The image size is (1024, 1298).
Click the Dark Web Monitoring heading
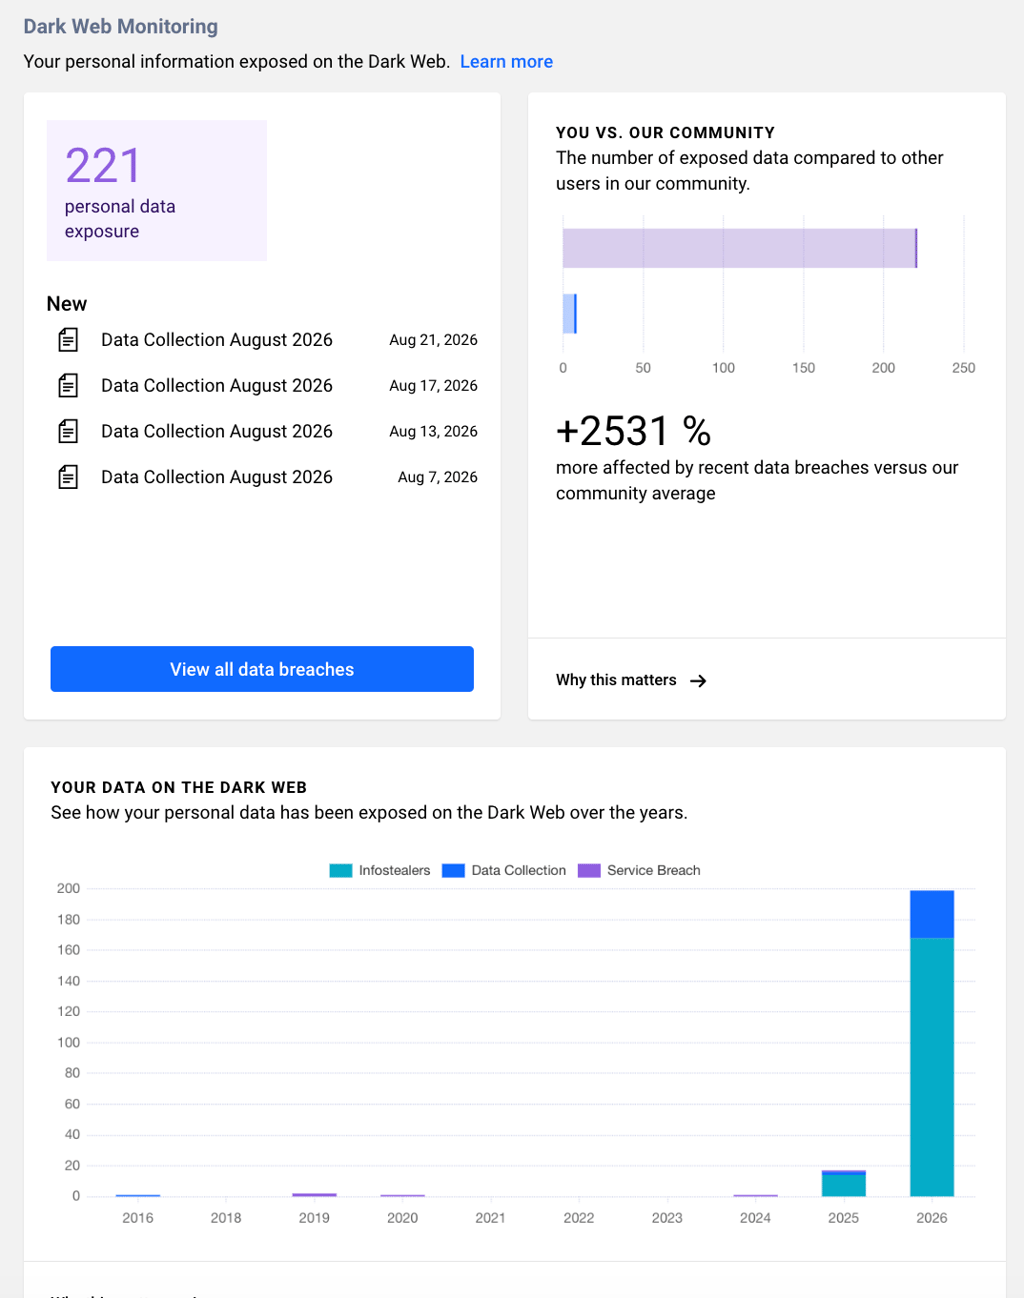pyautogui.click(x=121, y=27)
